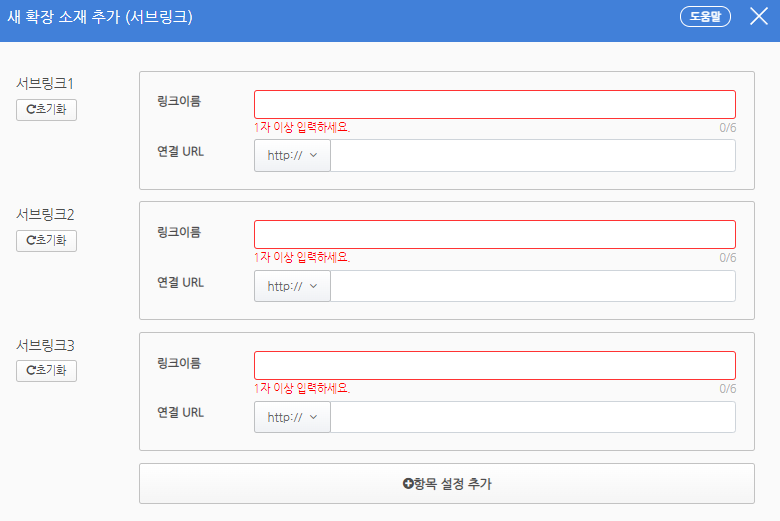Select the 서브링크1 section label
780x521 pixels.
pyautogui.click(x=45, y=83)
